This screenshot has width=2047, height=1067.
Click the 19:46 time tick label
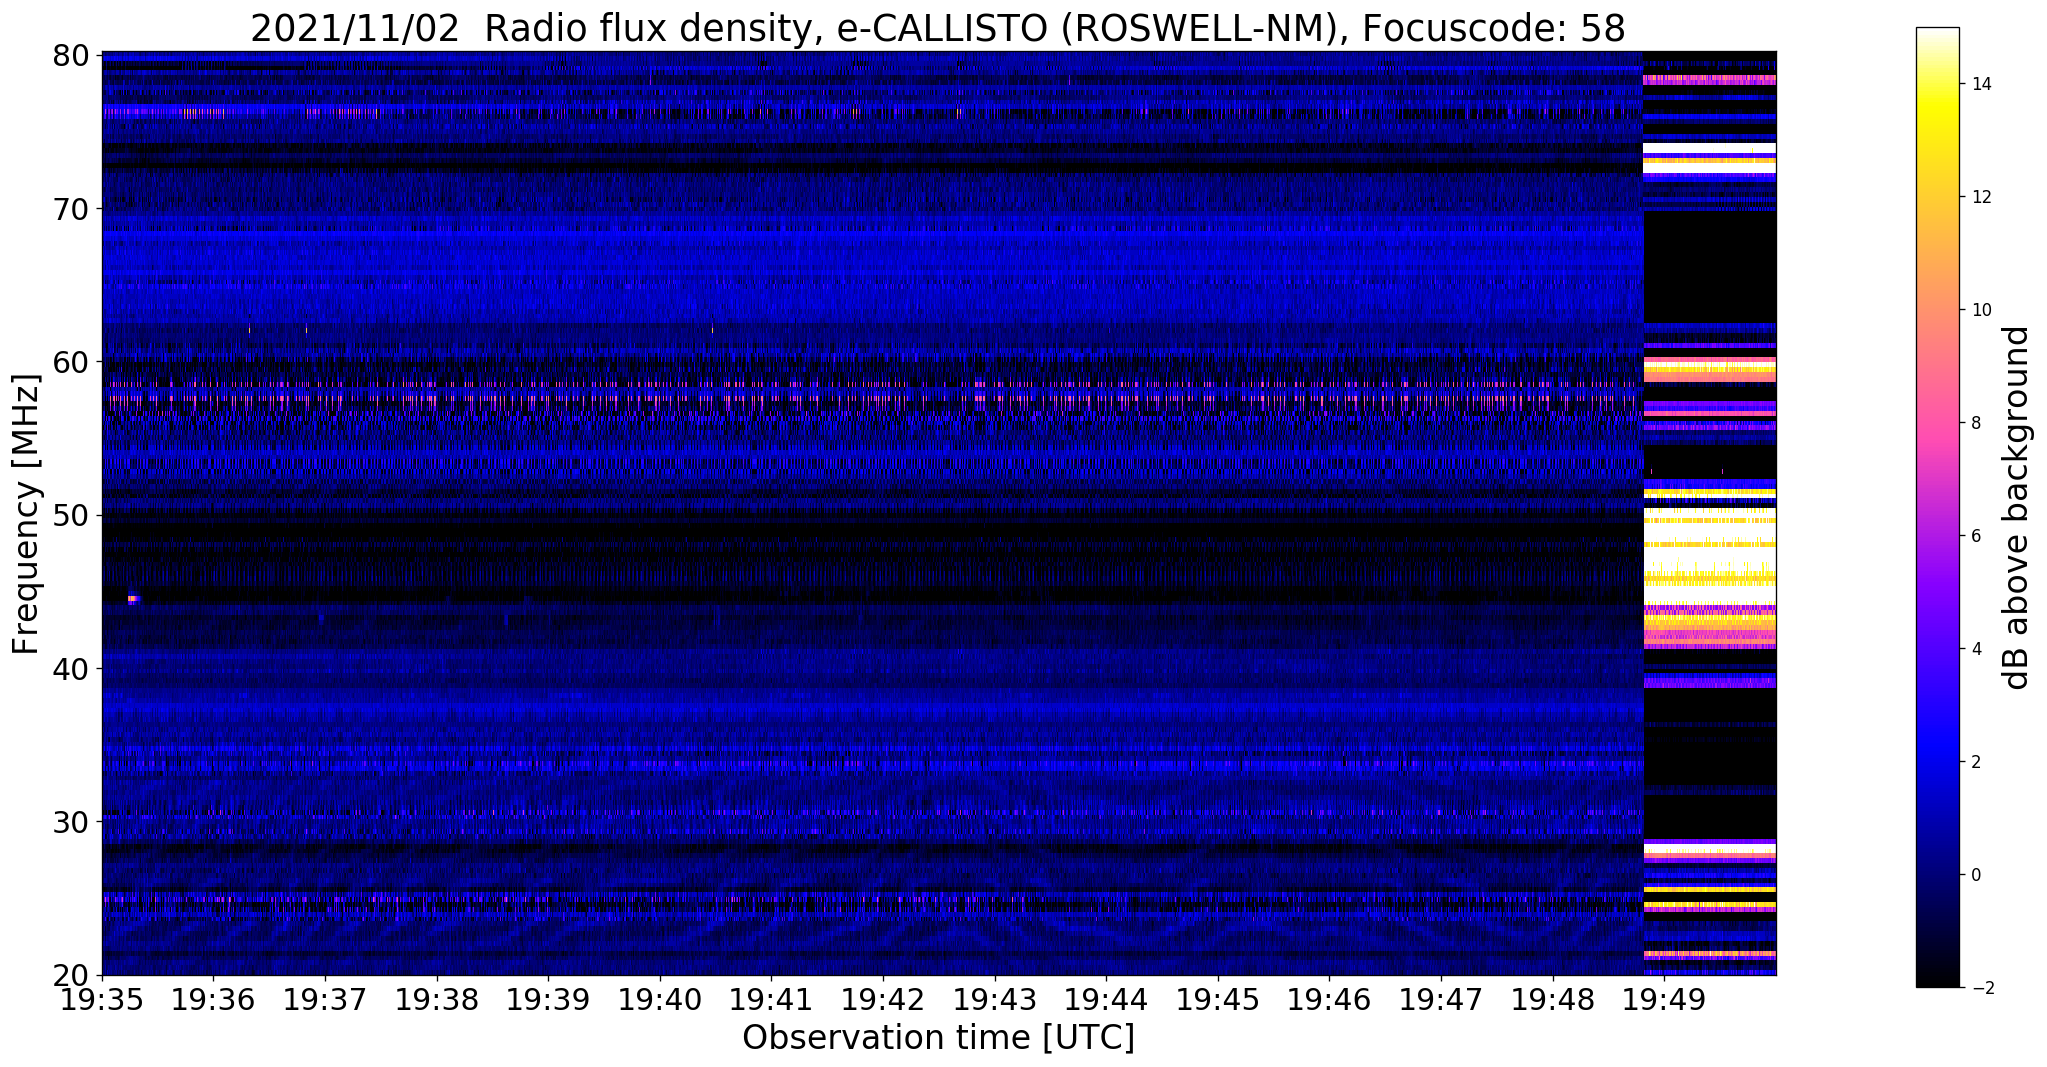click(x=1328, y=1000)
